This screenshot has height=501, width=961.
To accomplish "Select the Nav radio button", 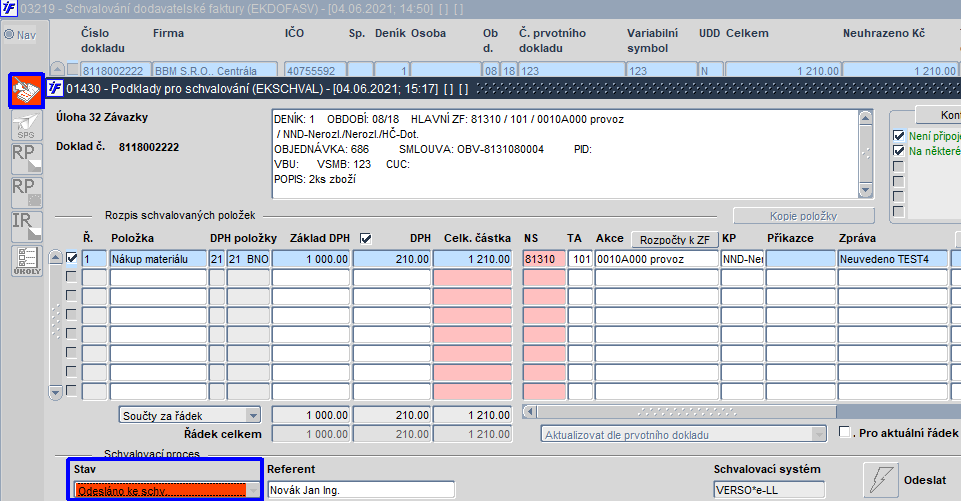I will point(9,34).
